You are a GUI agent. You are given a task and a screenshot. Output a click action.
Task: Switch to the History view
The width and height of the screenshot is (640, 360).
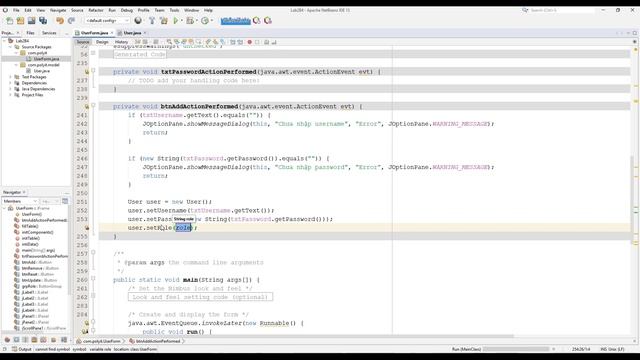[121, 42]
